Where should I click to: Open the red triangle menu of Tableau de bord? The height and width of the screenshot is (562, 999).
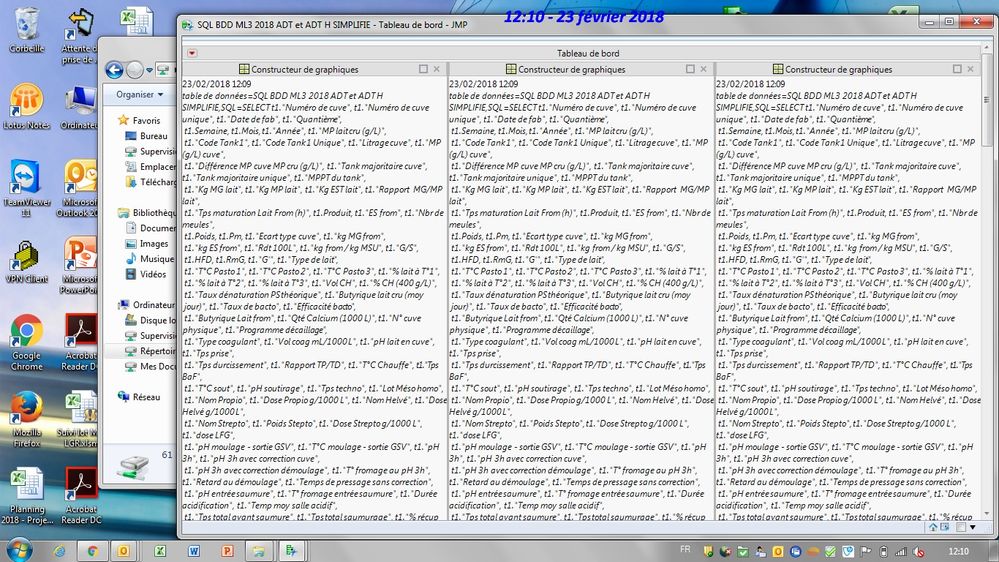tap(192, 53)
